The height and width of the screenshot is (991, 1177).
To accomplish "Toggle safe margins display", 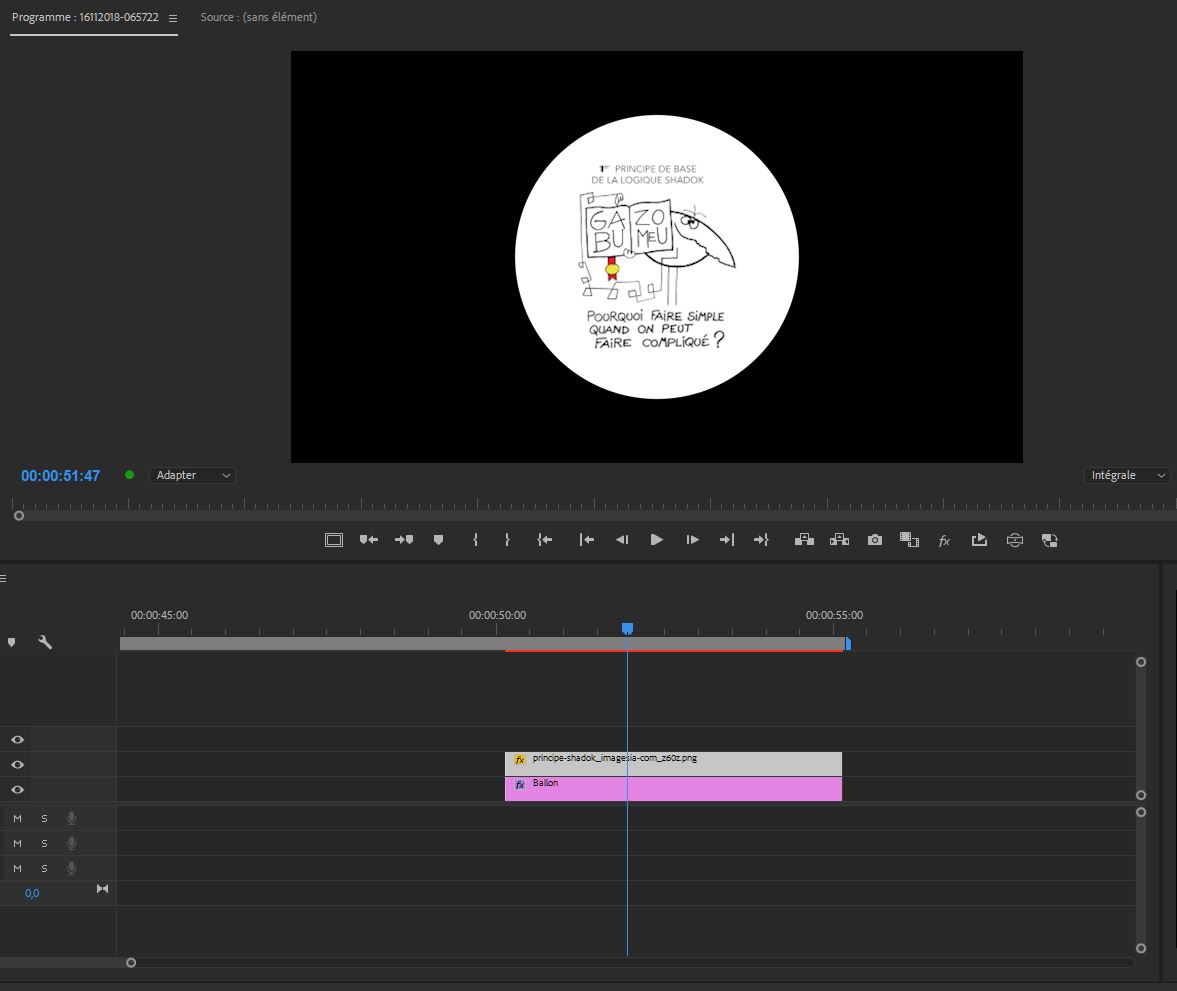I will pyautogui.click(x=334, y=540).
